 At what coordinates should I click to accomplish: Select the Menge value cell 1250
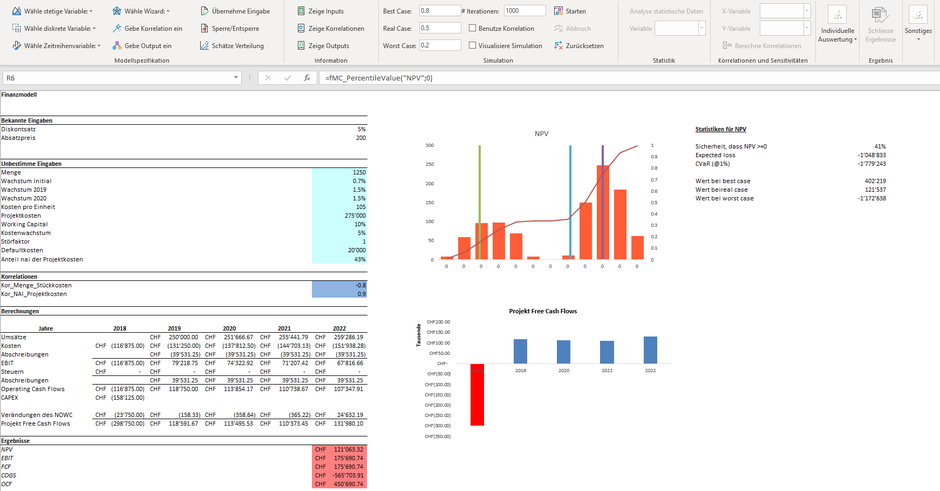[339, 172]
